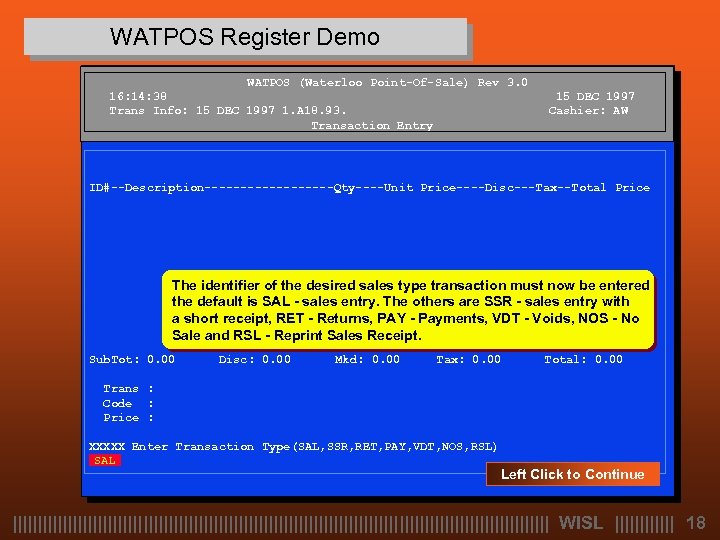Screen dimensions: 720x540
Task: Click the WATPOS Register Demo slide title
Action: (245, 37)
